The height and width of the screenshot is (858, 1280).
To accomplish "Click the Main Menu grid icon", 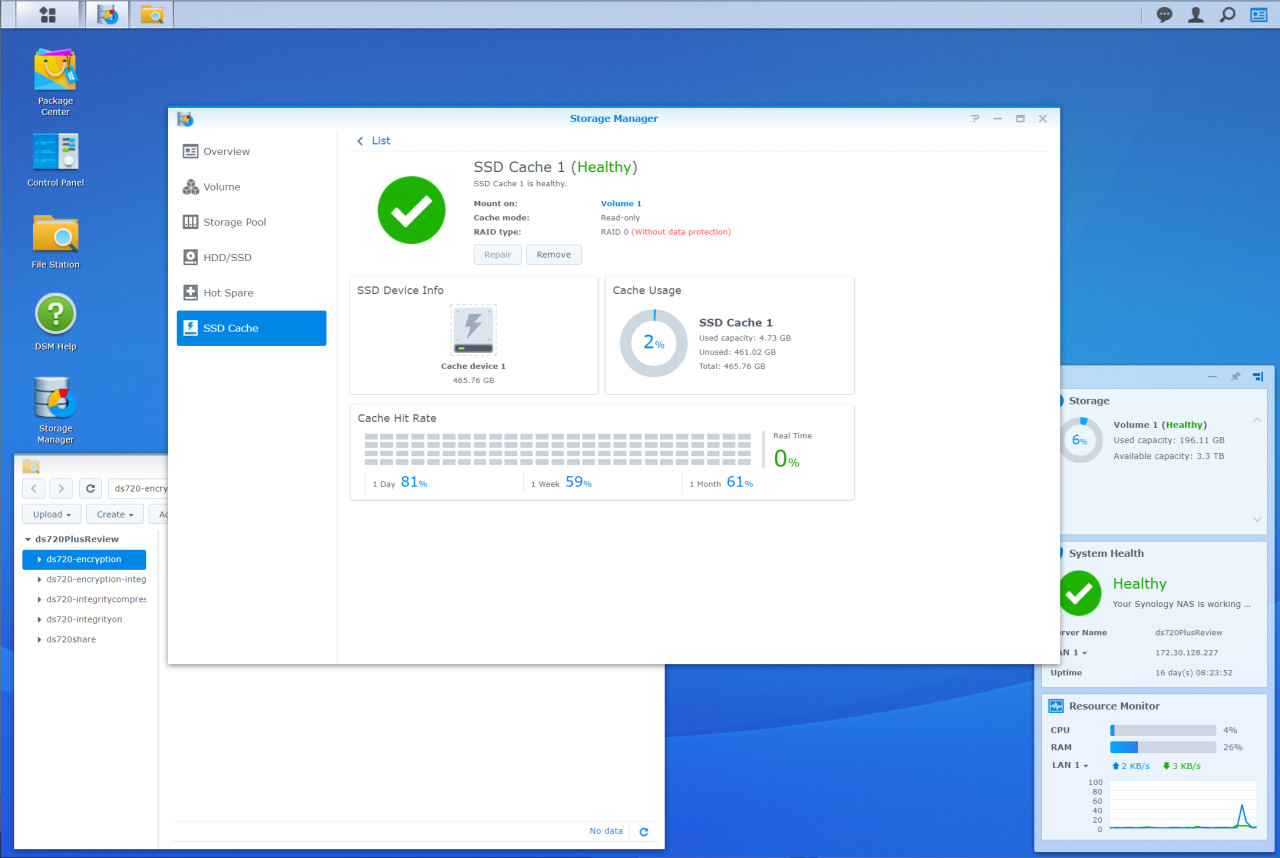I will (x=47, y=14).
